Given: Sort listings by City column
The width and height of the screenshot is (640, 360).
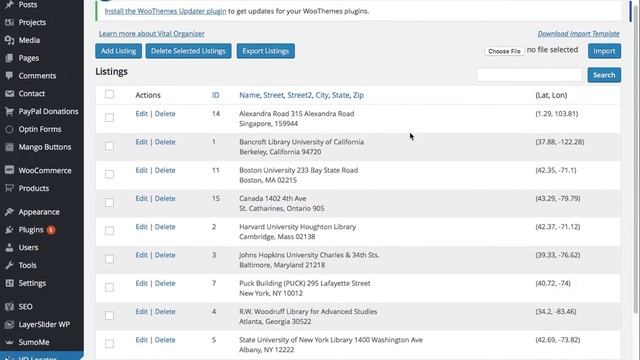Looking at the screenshot, I should (x=322, y=95).
